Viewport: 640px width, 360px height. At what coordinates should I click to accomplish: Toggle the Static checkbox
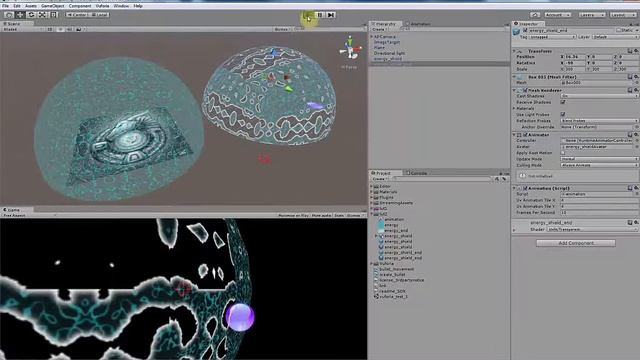pos(619,30)
